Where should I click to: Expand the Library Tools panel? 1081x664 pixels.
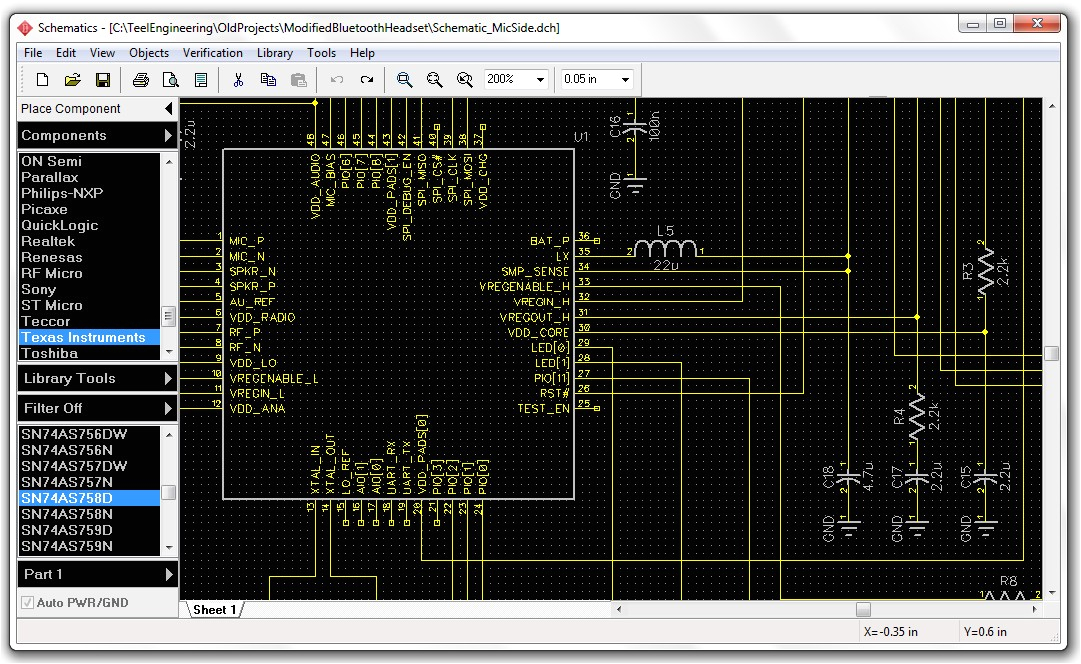point(96,378)
